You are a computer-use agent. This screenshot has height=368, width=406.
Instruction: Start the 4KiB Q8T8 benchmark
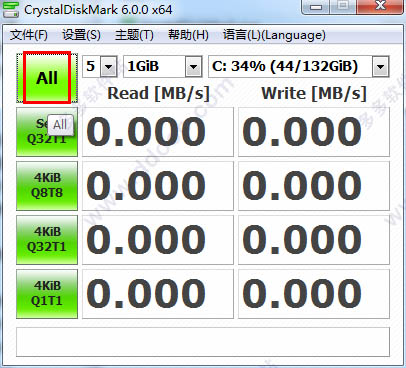[x=47, y=186]
